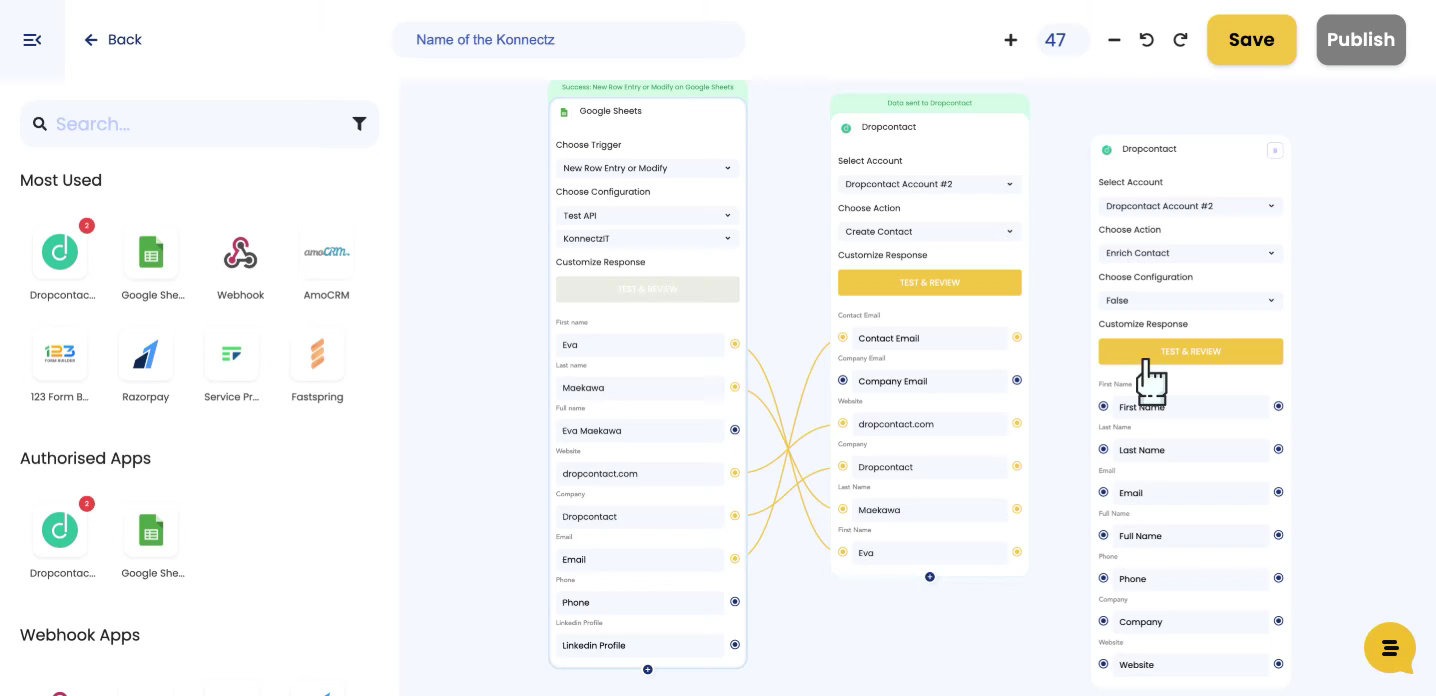
Task: Toggle input connector for Contact Email field
Action: (843, 337)
